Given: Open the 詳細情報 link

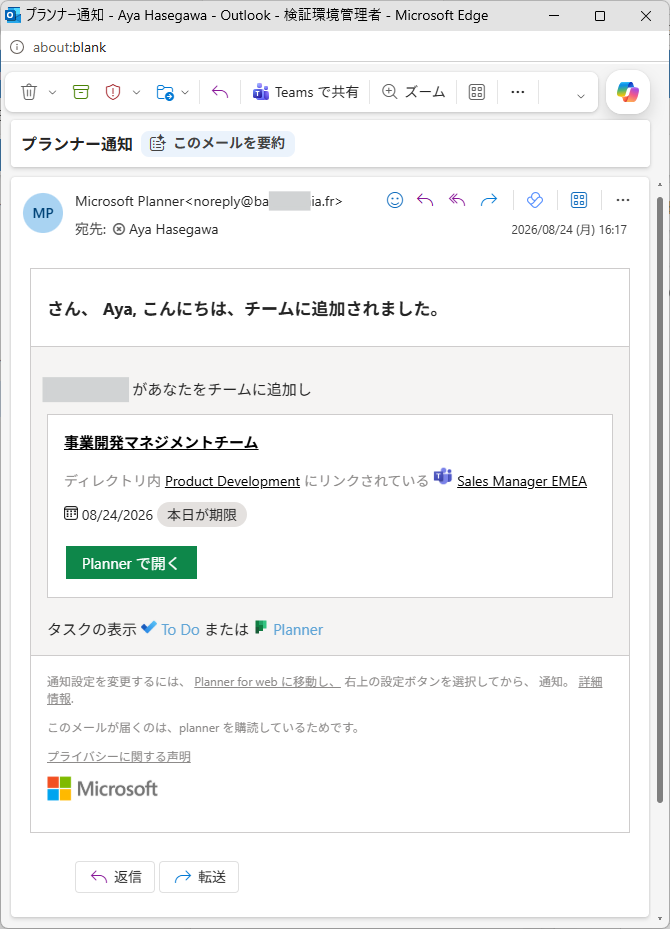Looking at the screenshot, I should 590,682.
